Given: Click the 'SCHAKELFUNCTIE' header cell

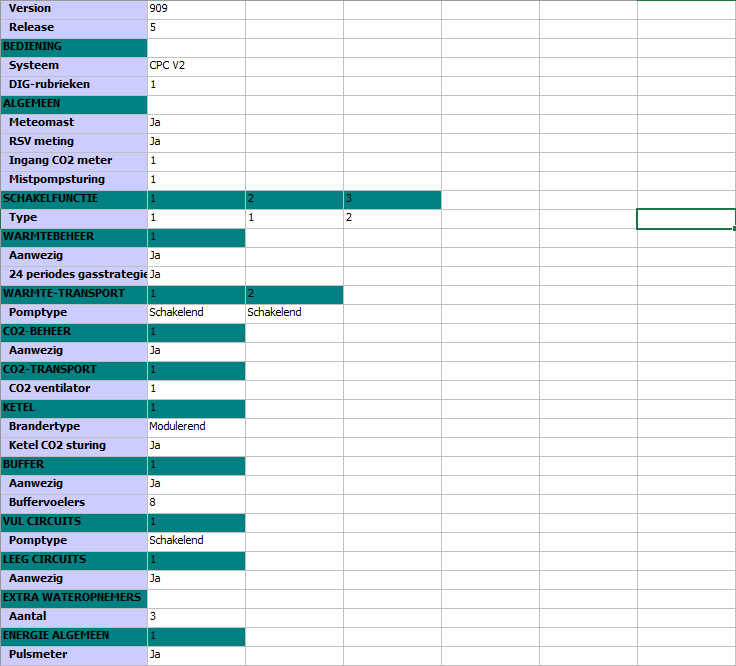Looking at the screenshot, I should click(73, 198).
